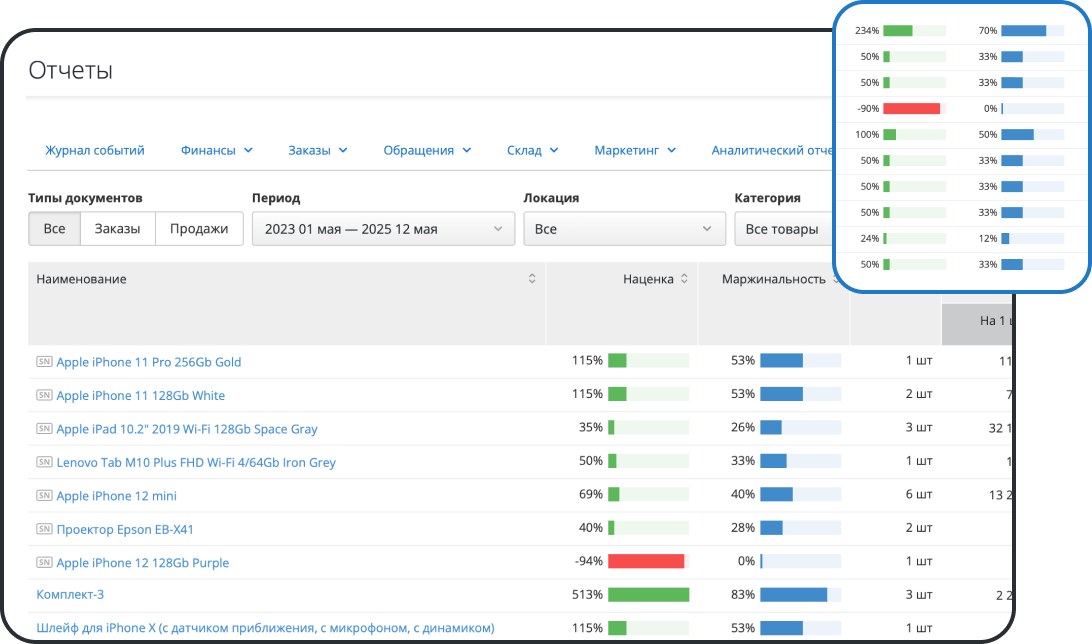Open the Журнал событий tab
Viewport: 1092px width, 644px height.
point(95,150)
